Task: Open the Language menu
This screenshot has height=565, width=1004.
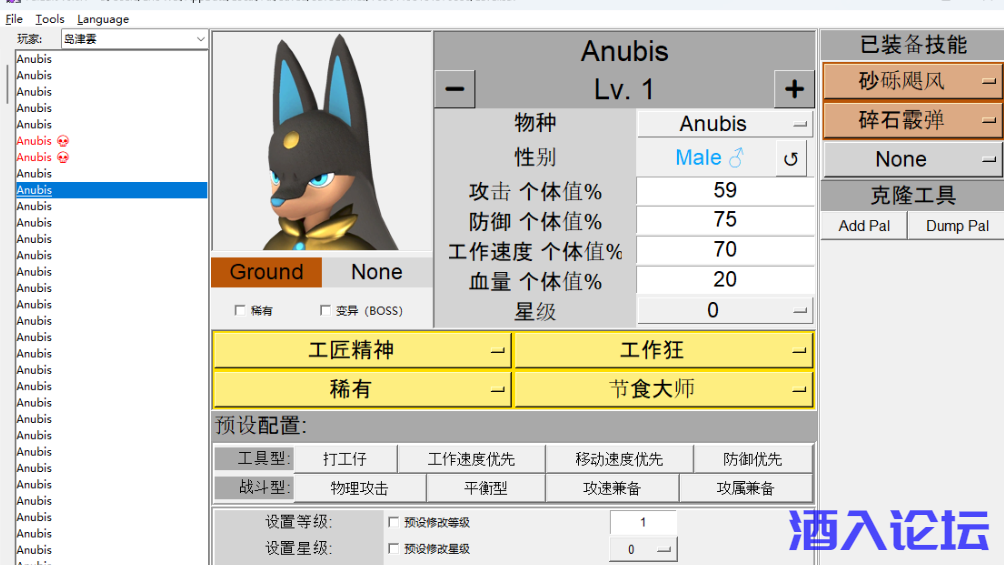Action: click(x=103, y=19)
